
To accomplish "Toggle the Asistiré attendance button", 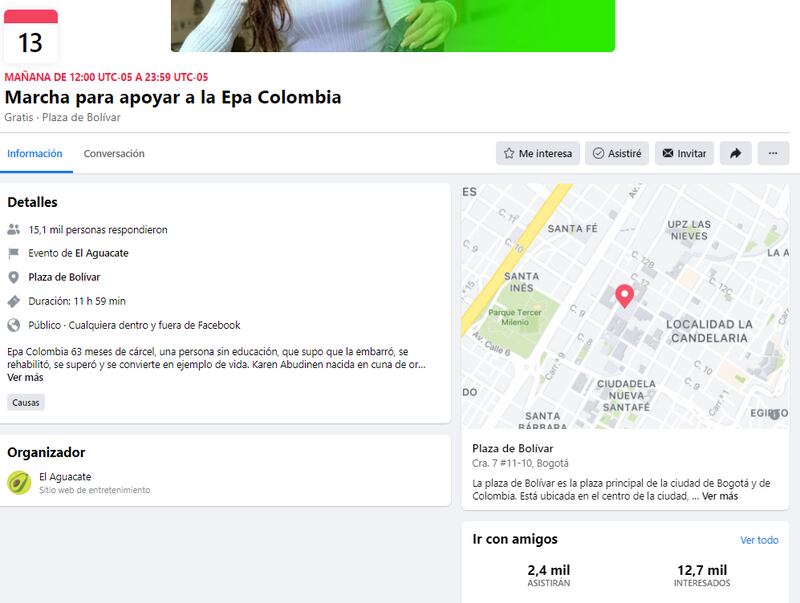I will point(617,153).
